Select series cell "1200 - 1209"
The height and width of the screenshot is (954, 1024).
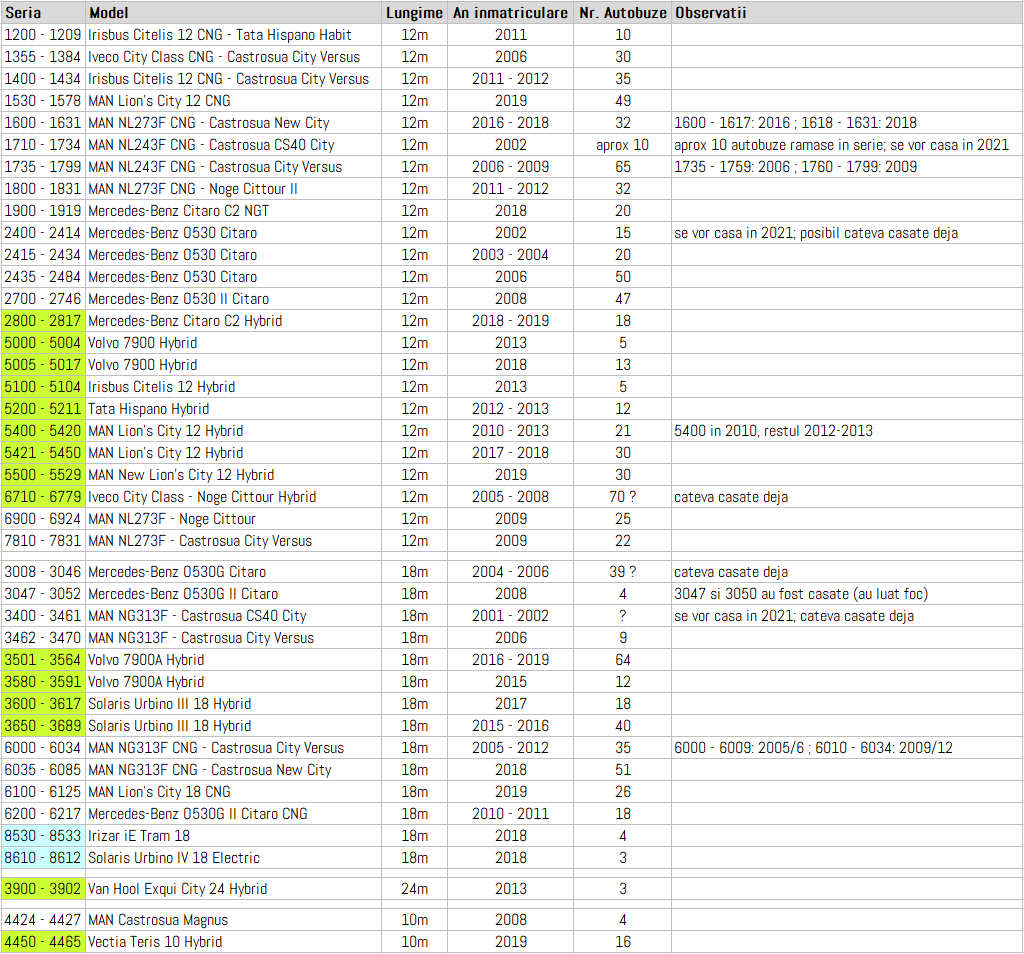tap(43, 35)
